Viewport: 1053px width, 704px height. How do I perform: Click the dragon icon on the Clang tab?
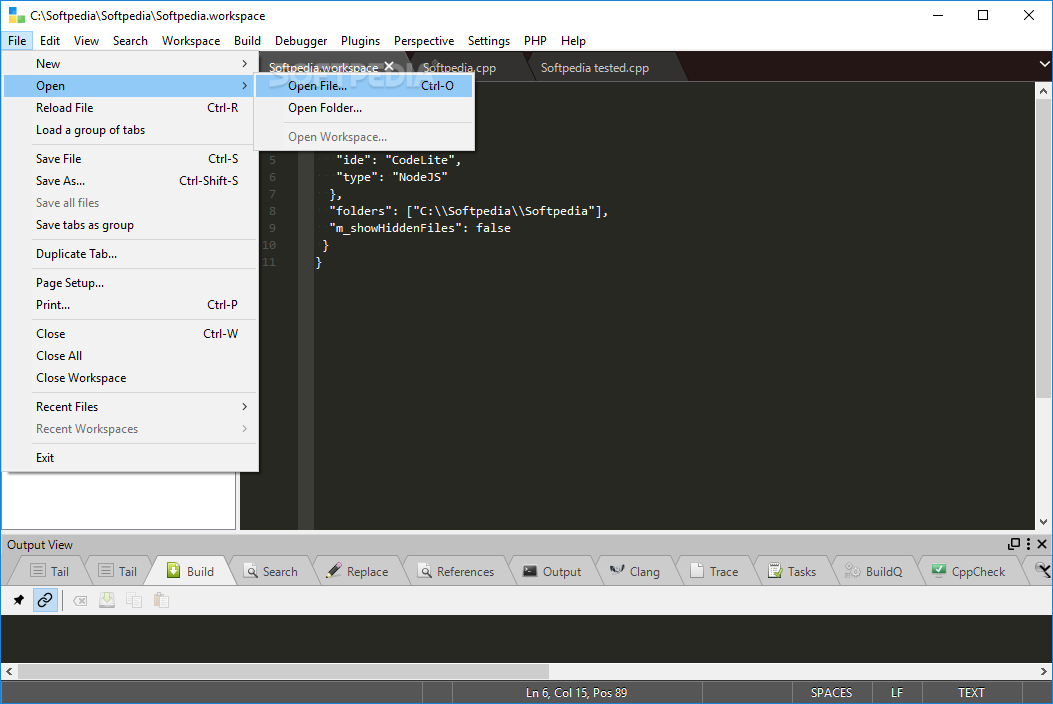[617, 570]
